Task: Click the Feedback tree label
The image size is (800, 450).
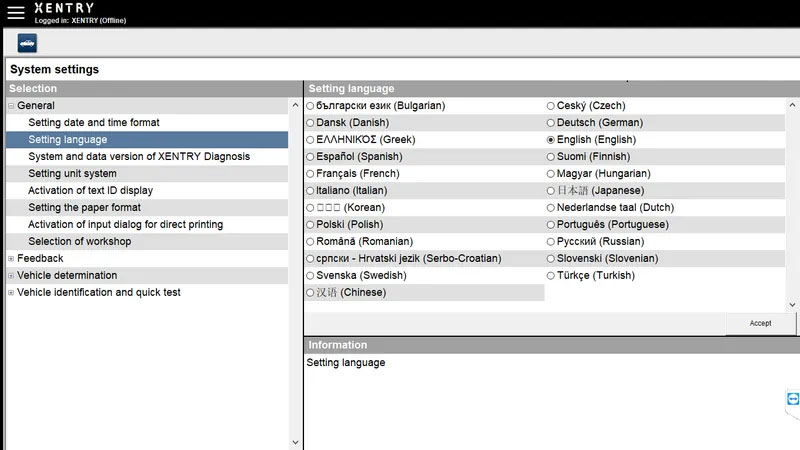Action: tap(40, 259)
